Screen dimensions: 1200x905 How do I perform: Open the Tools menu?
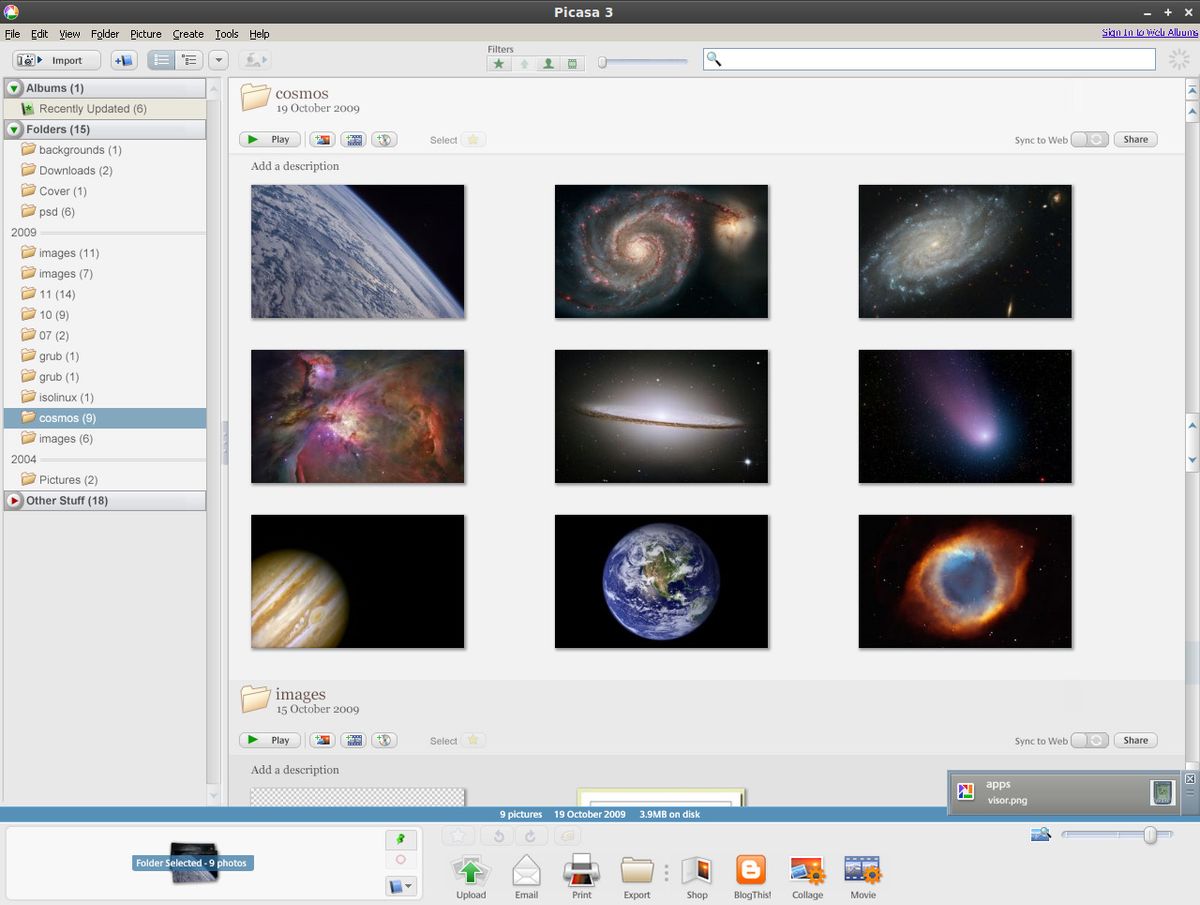pyautogui.click(x=226, y=33)
